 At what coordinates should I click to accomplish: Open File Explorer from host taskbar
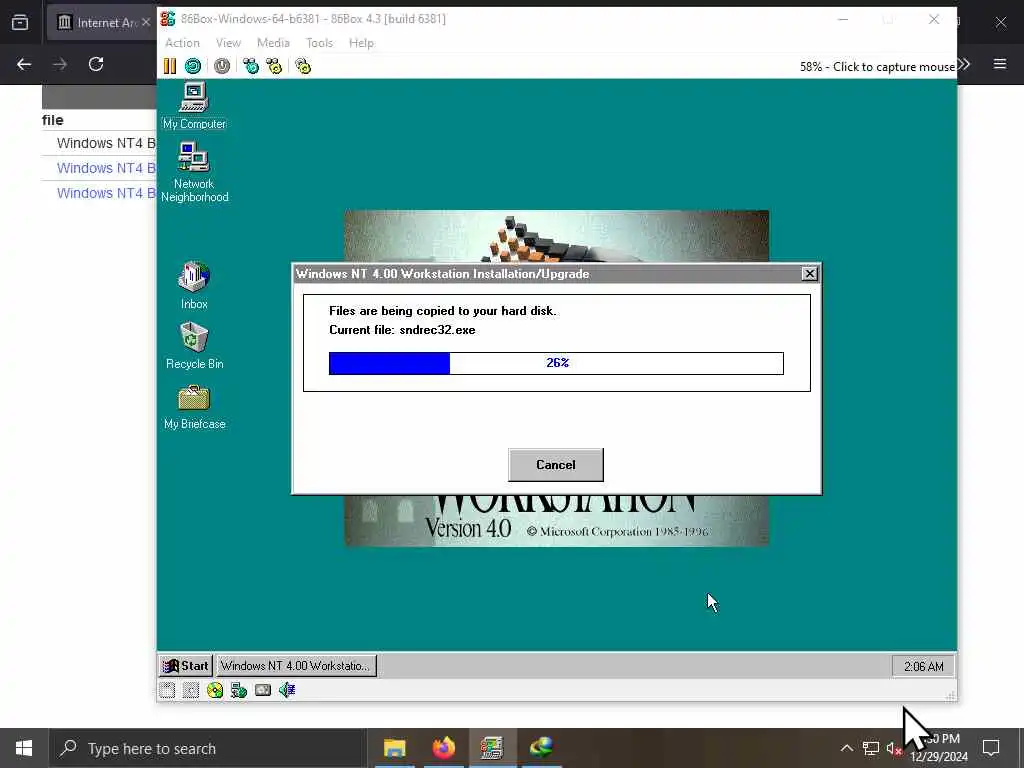[394, 748]
